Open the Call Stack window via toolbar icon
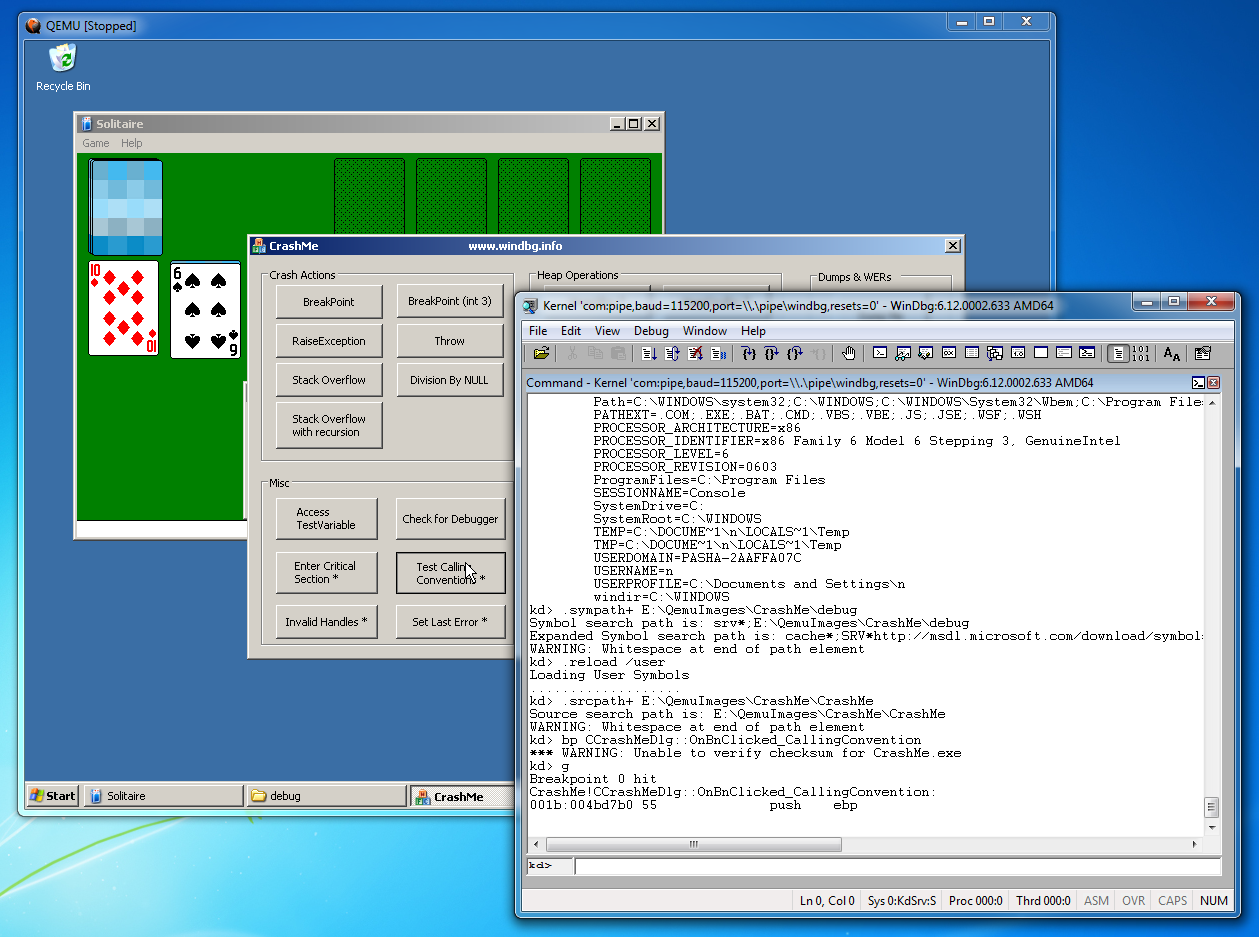Image resolution: width=1259 pixels, height=937 pixels. (x=995, y=353)
